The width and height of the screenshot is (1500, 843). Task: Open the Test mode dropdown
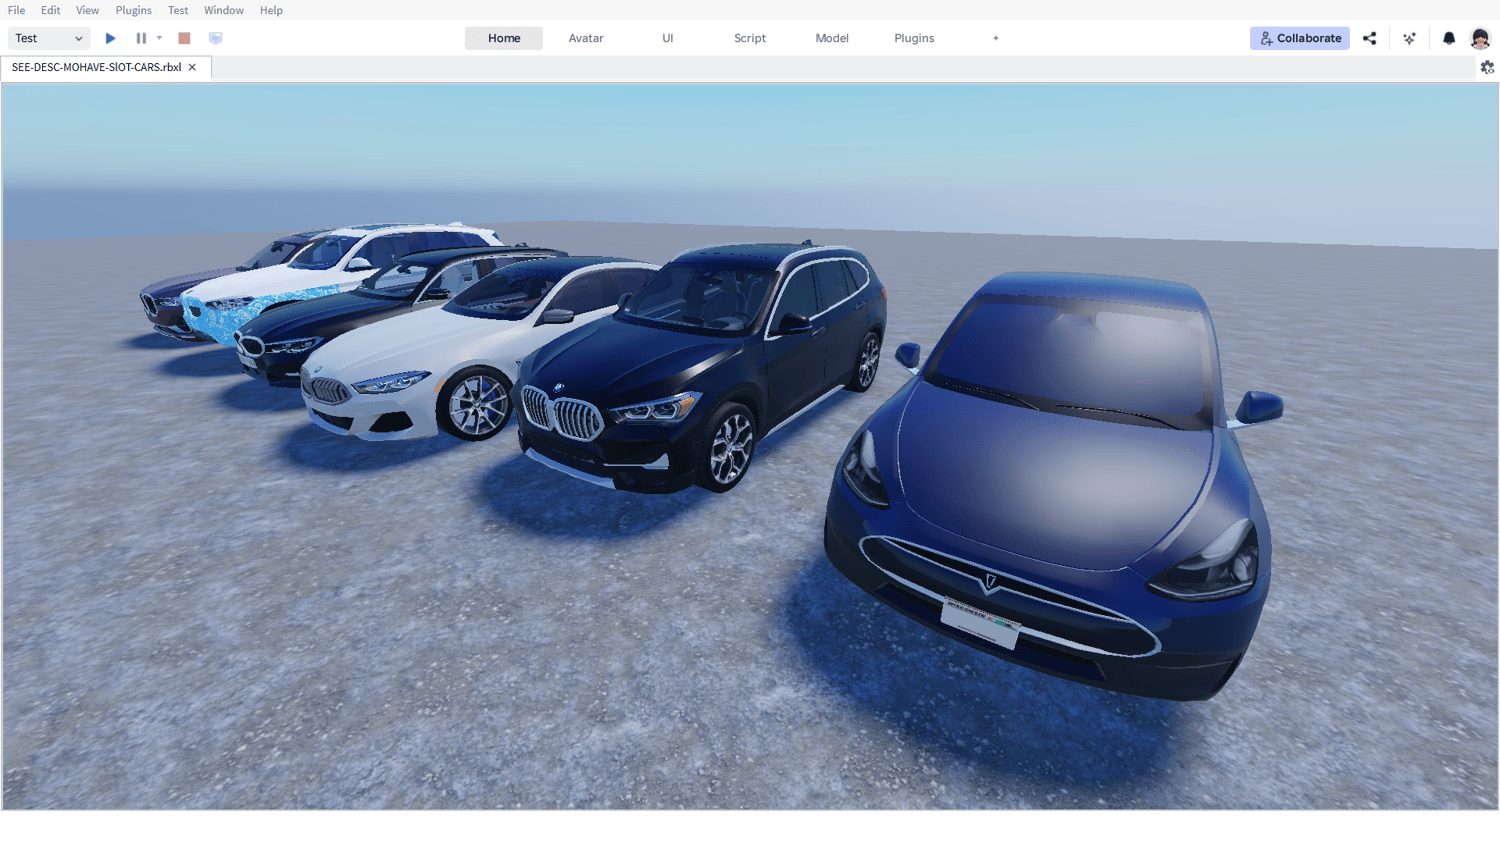49,38
